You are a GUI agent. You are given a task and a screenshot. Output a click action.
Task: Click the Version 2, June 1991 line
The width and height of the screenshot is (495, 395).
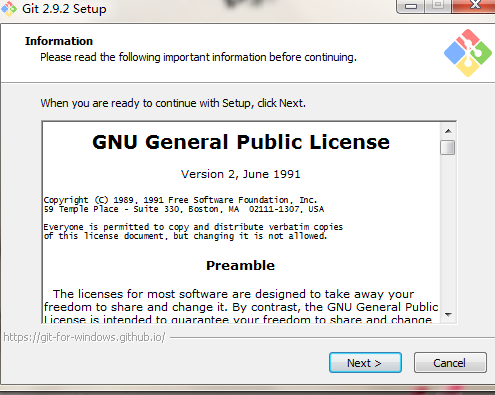point(240,174)
